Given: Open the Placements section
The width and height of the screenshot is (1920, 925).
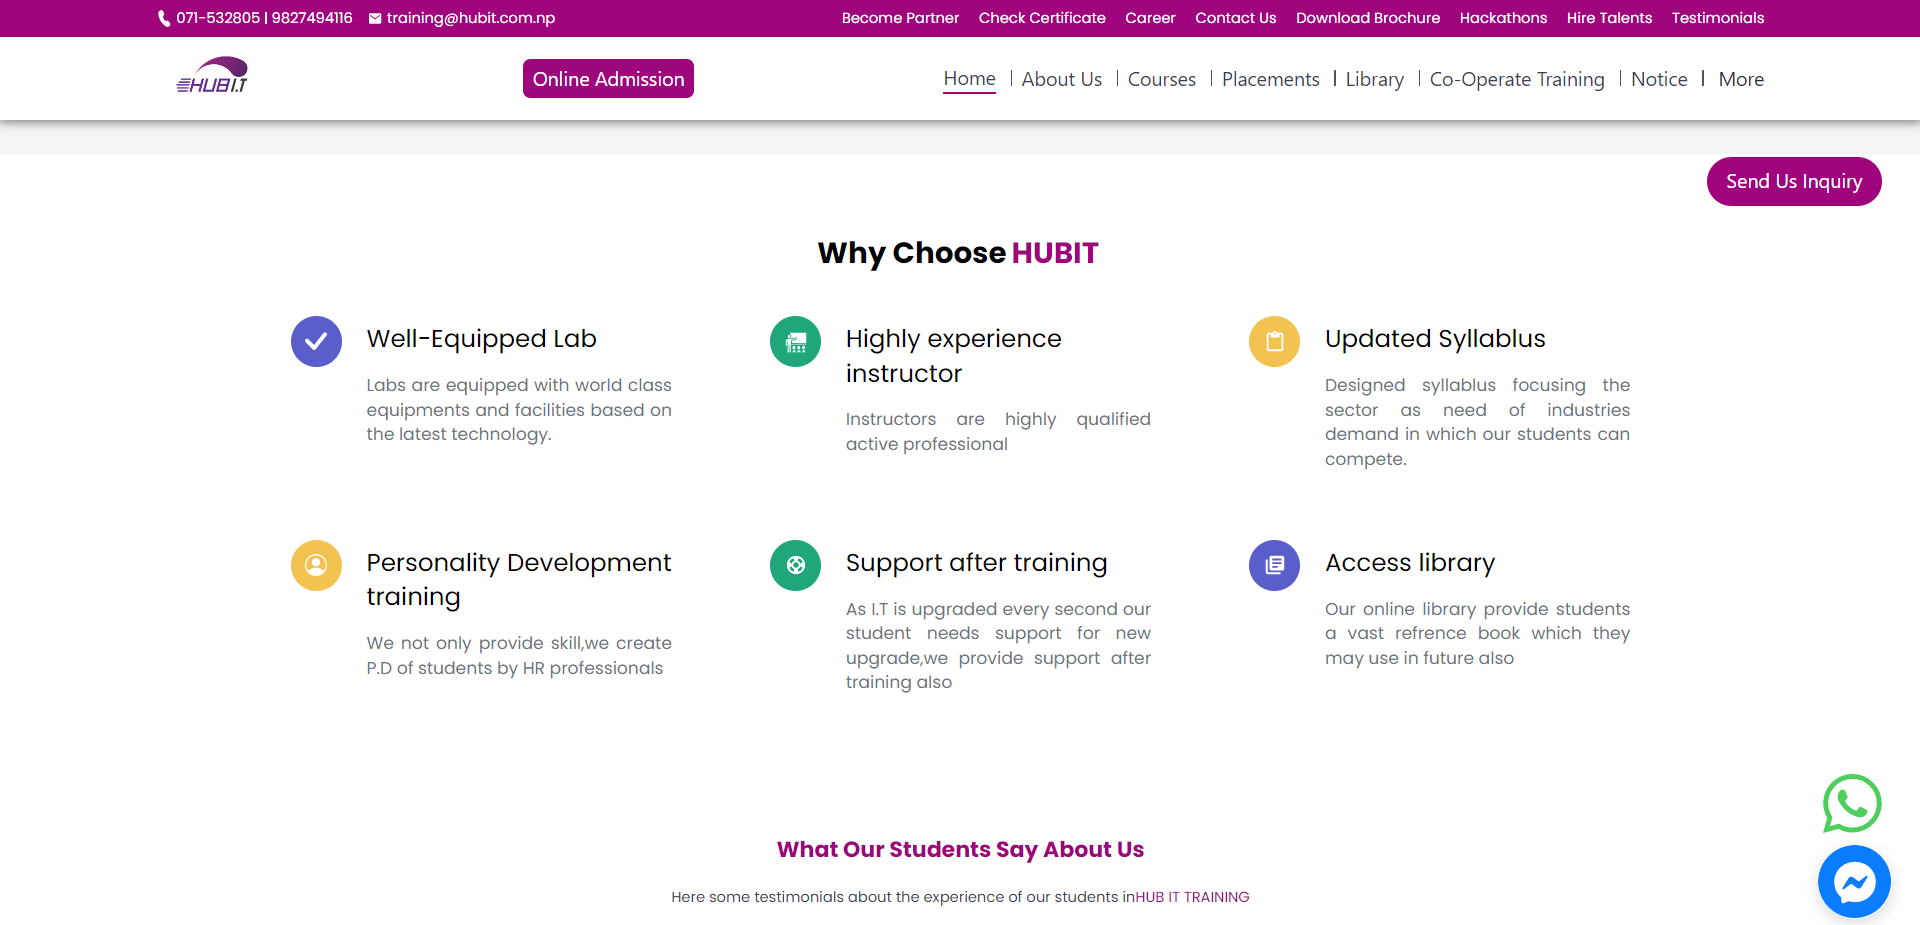Looking at the screenshot, I should (x=1270, y=79).
